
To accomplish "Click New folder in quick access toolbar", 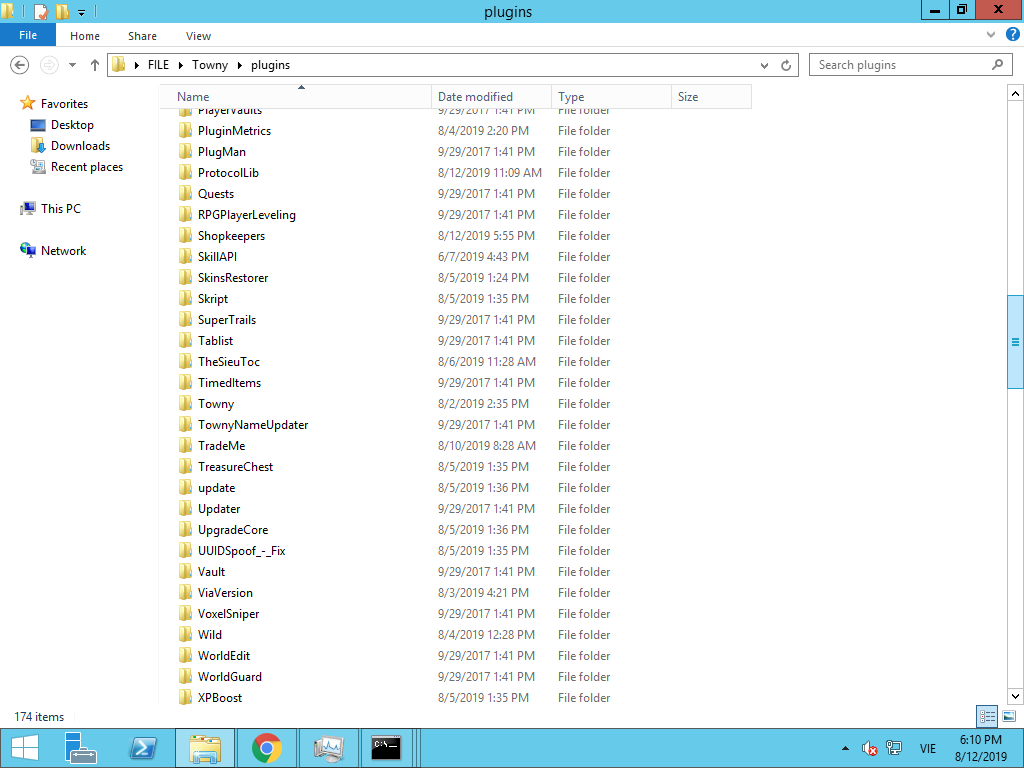I will click(x=62, y=11).
